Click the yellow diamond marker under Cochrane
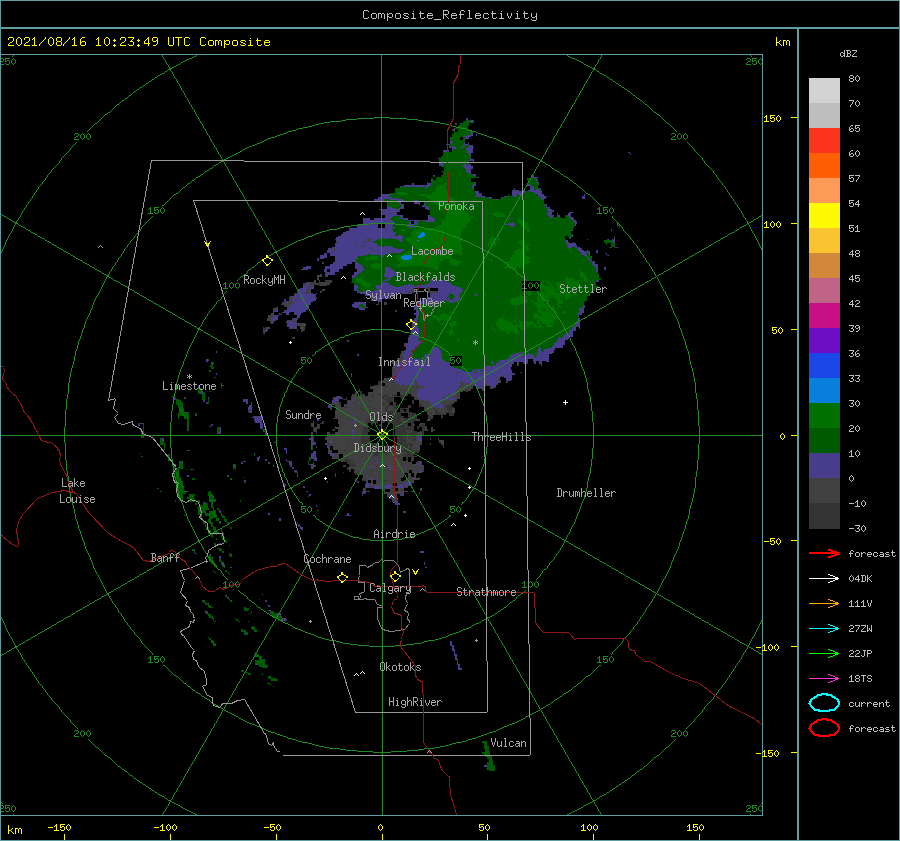The image size is (900, 841). pyautogui.click(x=342, y=577)
